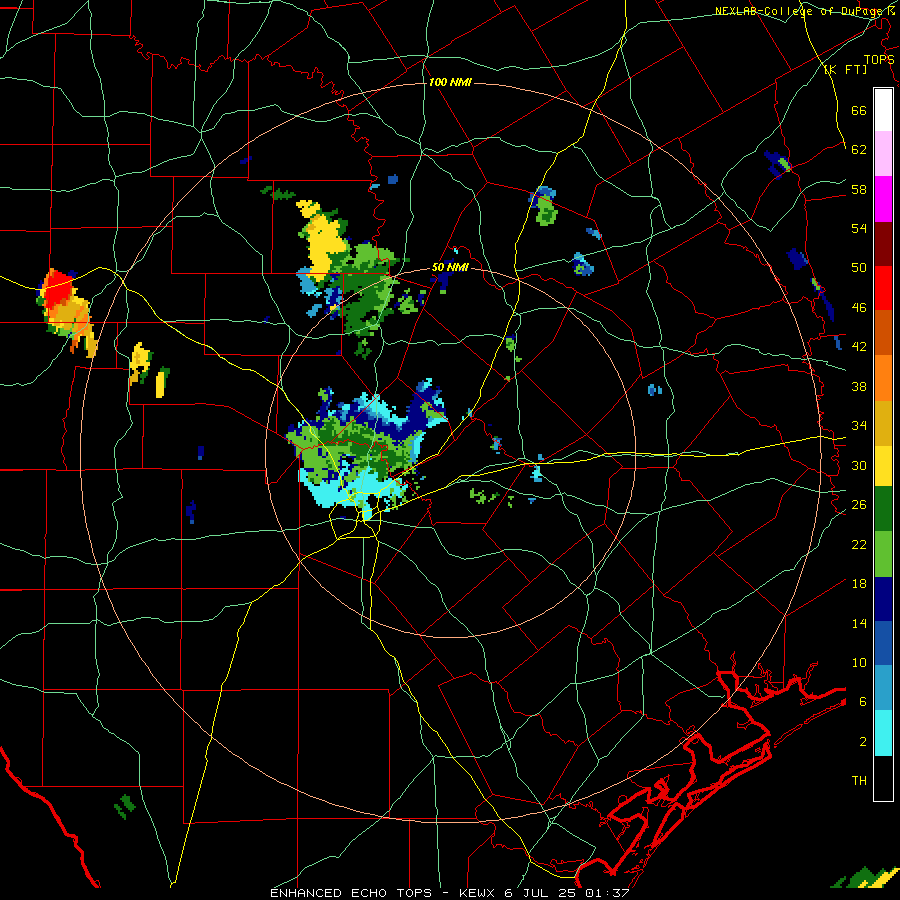Screen dimensions: 900x900
Task: Click the legend value '54'
Action: point(859,228)
